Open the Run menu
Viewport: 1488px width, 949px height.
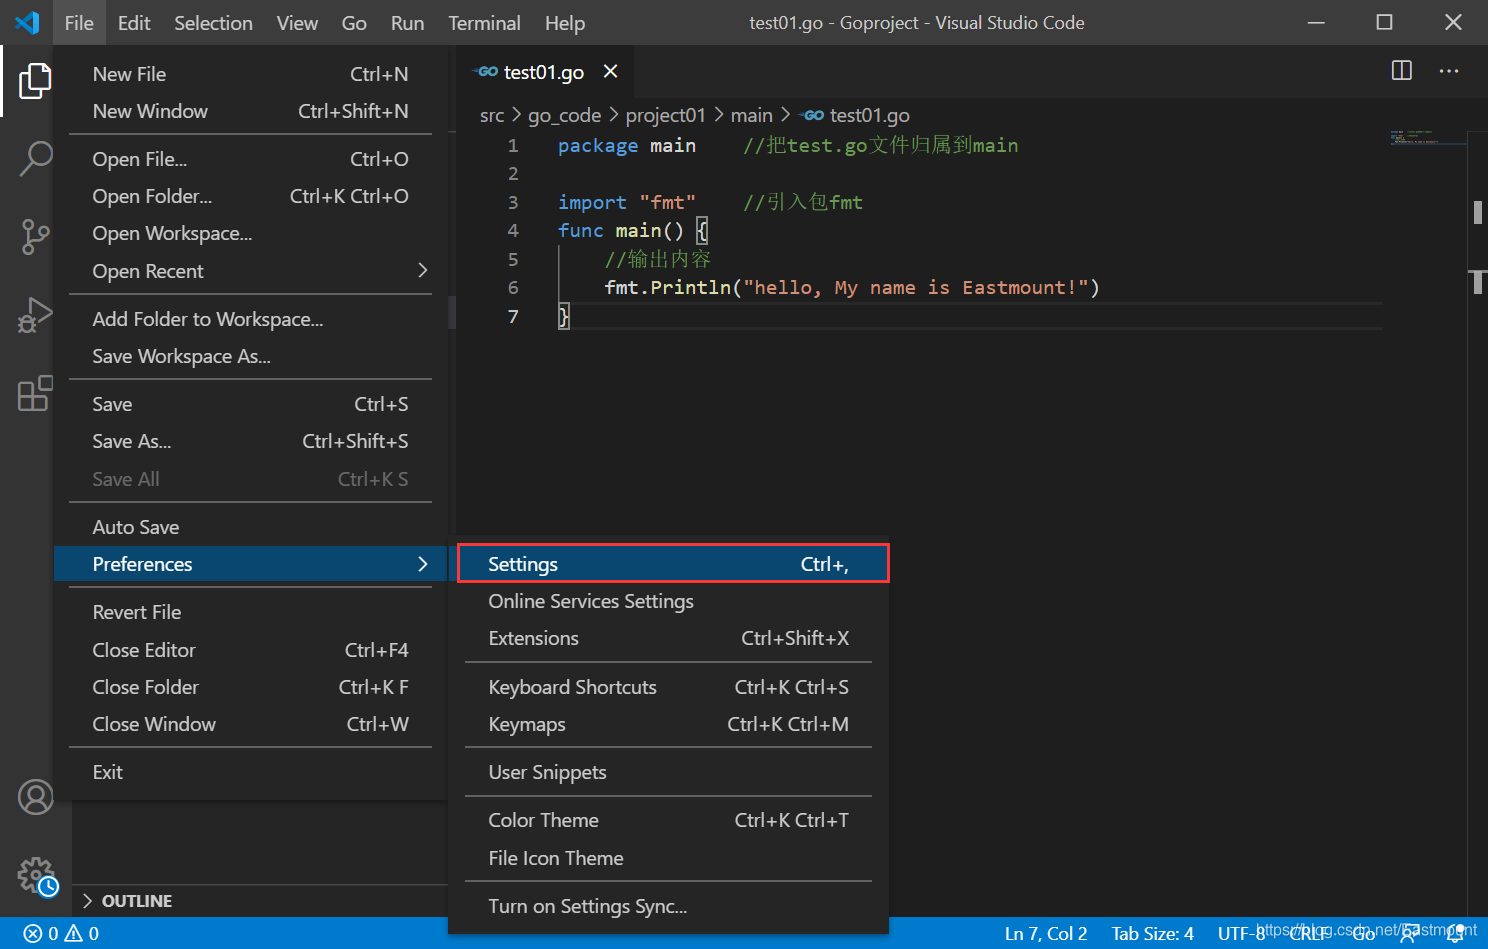pyautogui.click(x=407, y=22)
